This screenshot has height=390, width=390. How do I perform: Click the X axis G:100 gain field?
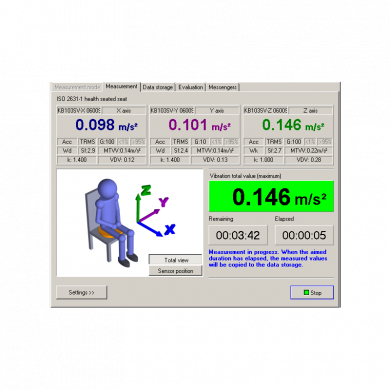tap(107, 142)
